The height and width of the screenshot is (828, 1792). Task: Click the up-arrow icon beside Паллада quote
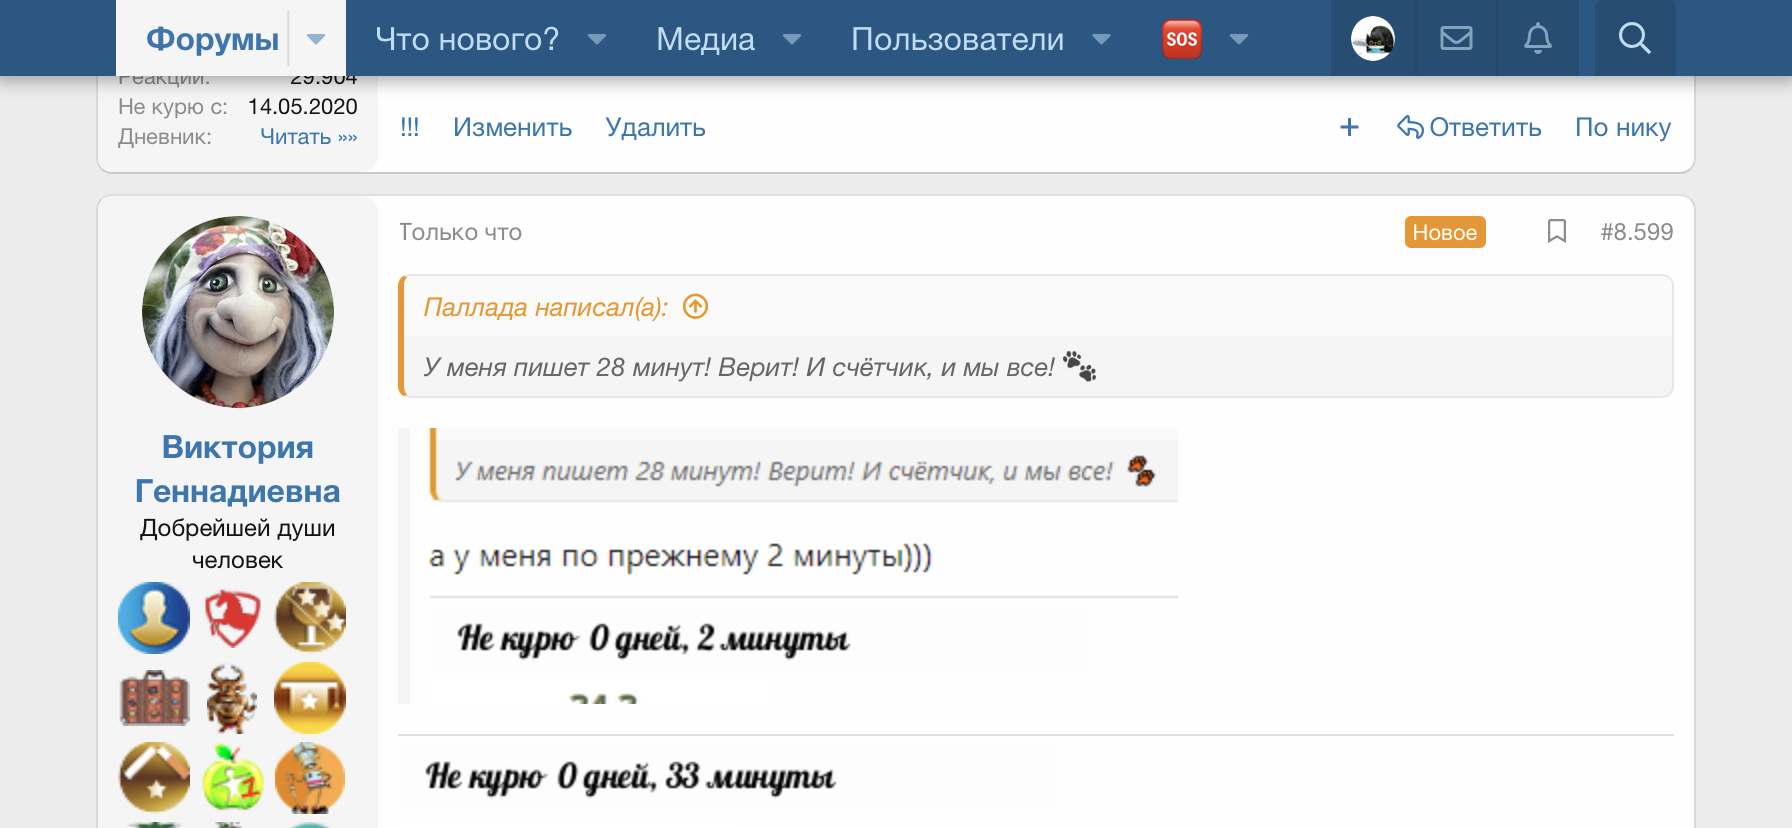click(695, 306)
